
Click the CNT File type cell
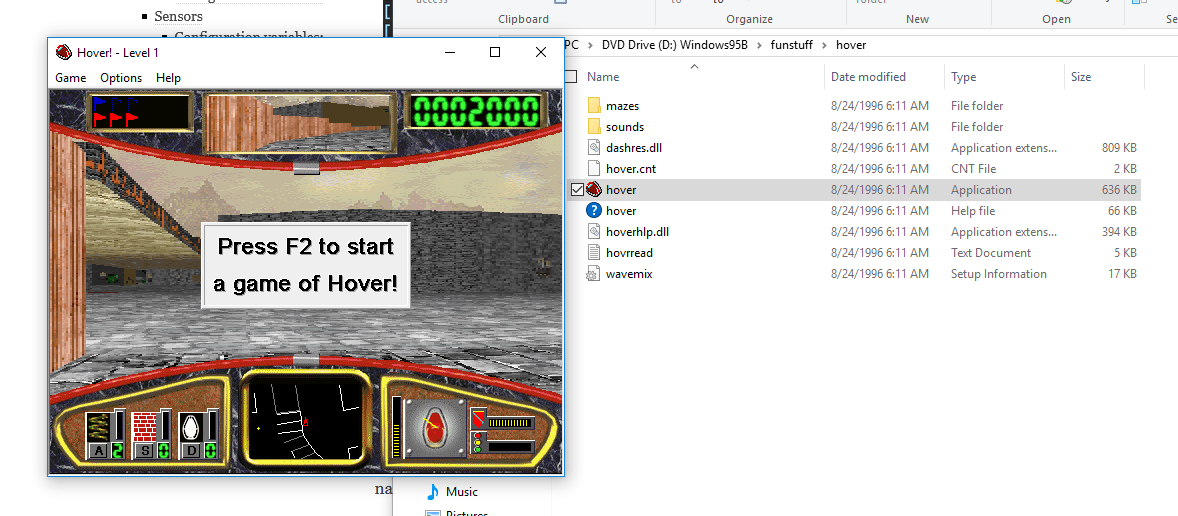tap(974, 169)
